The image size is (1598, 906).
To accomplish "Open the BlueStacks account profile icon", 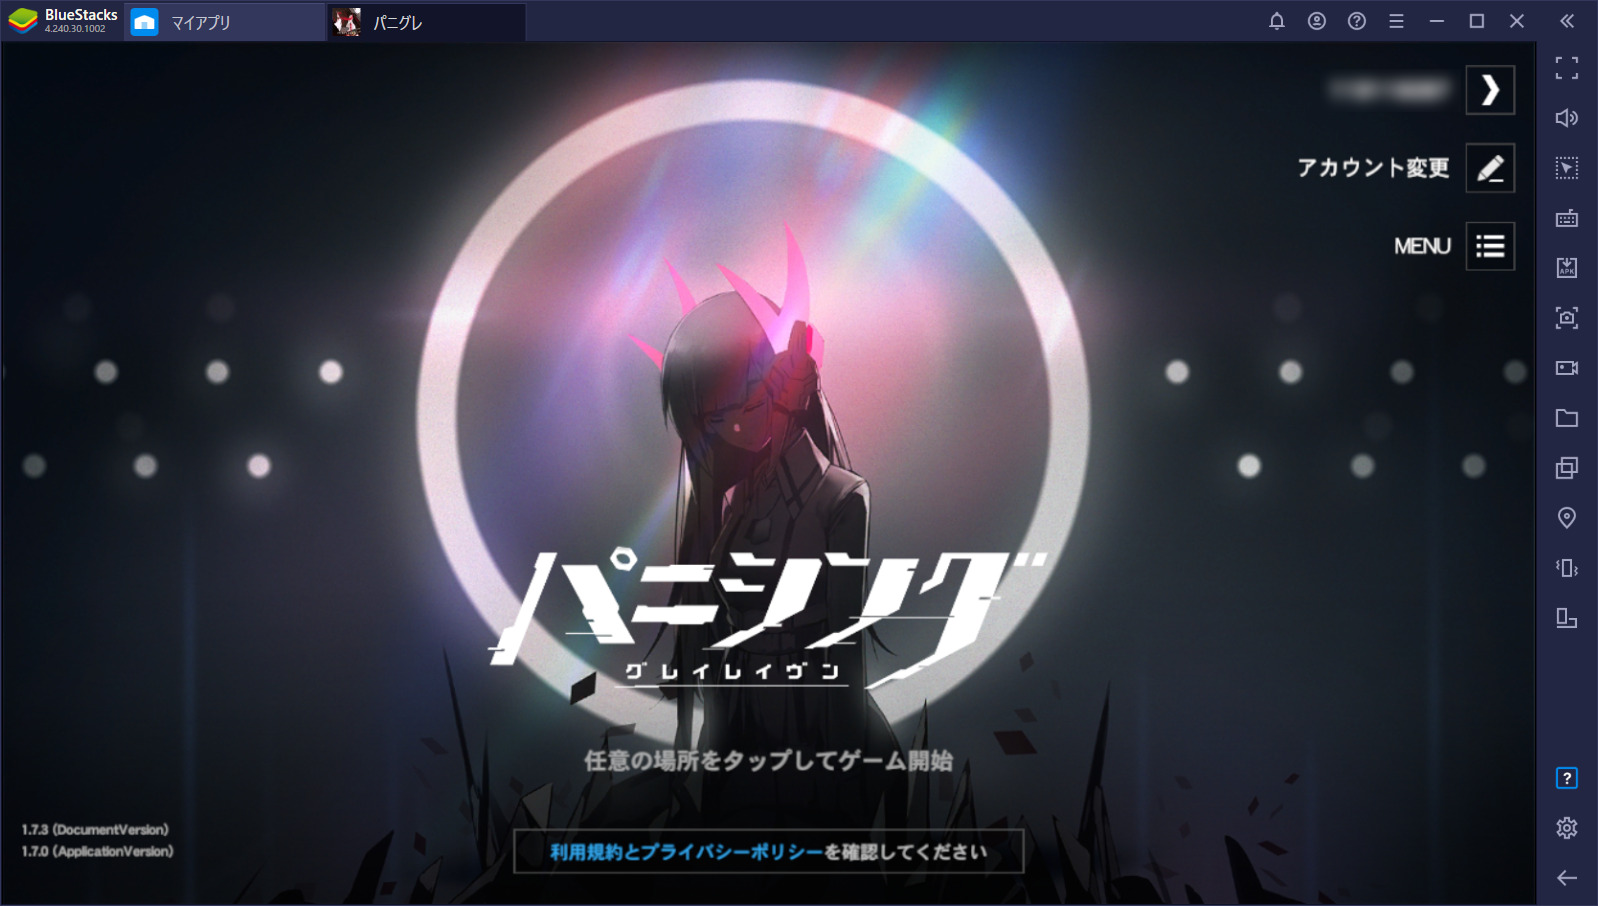I will 1317,21.
